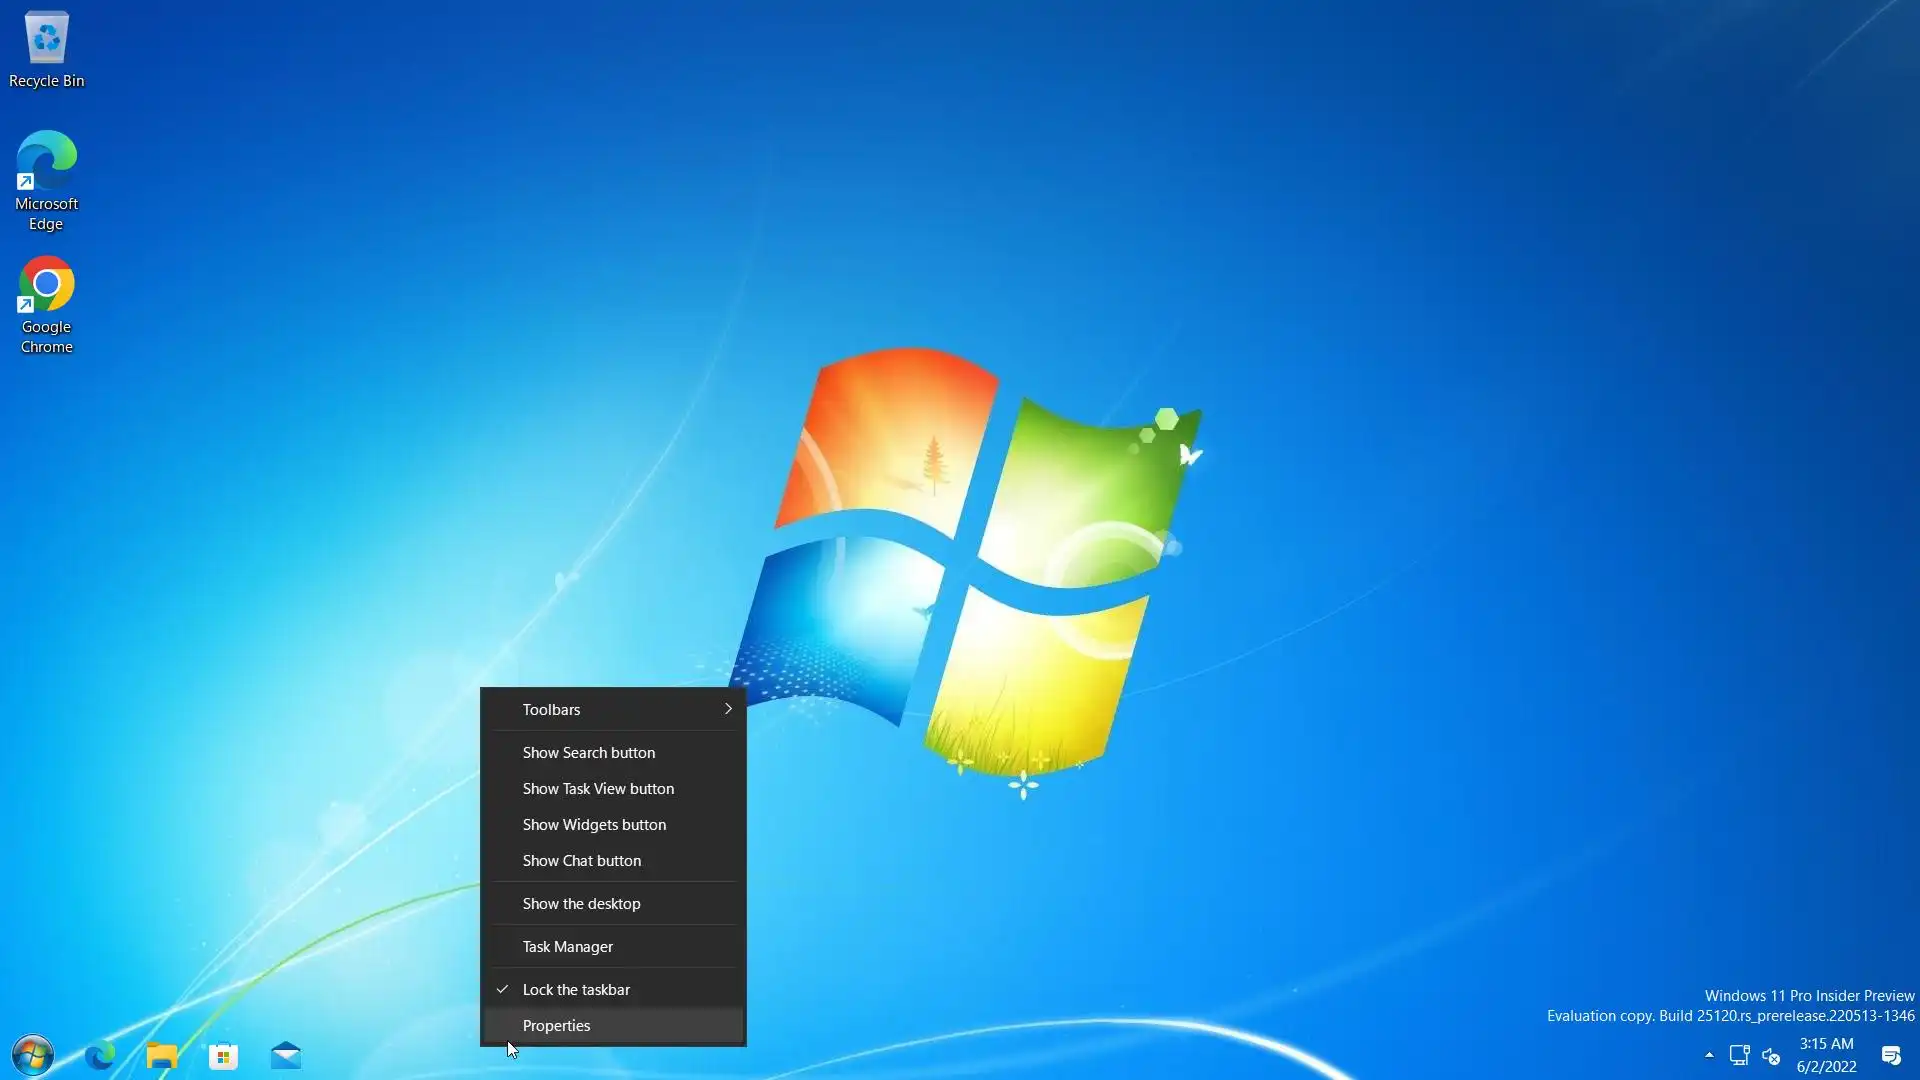Click the network status tray icon
This screenshot has width=1920, height=1080.
[1739, 1055]
